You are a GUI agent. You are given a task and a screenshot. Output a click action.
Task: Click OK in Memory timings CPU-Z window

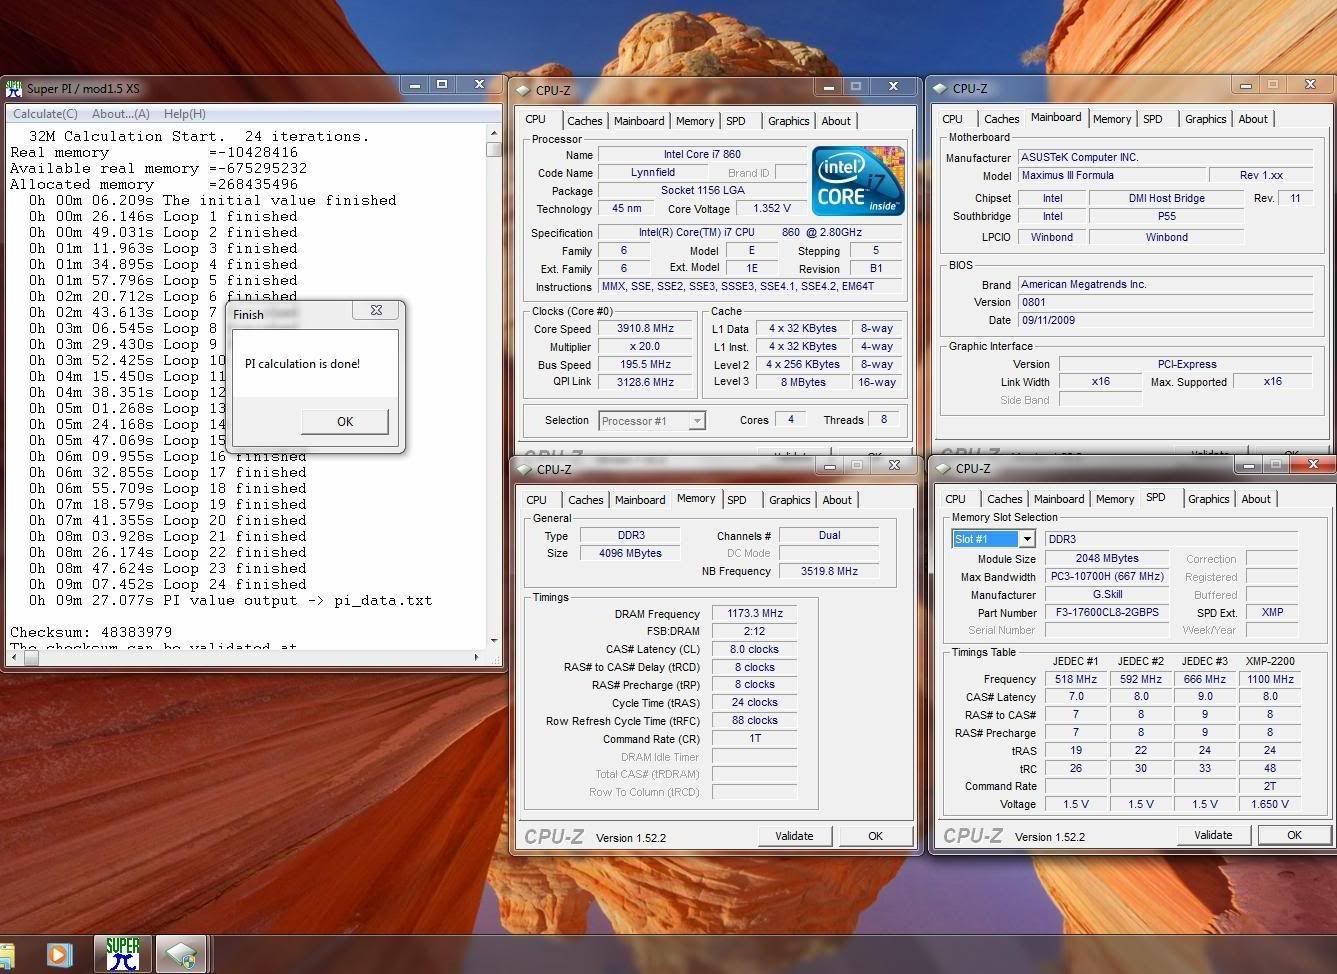click(875, 836)
